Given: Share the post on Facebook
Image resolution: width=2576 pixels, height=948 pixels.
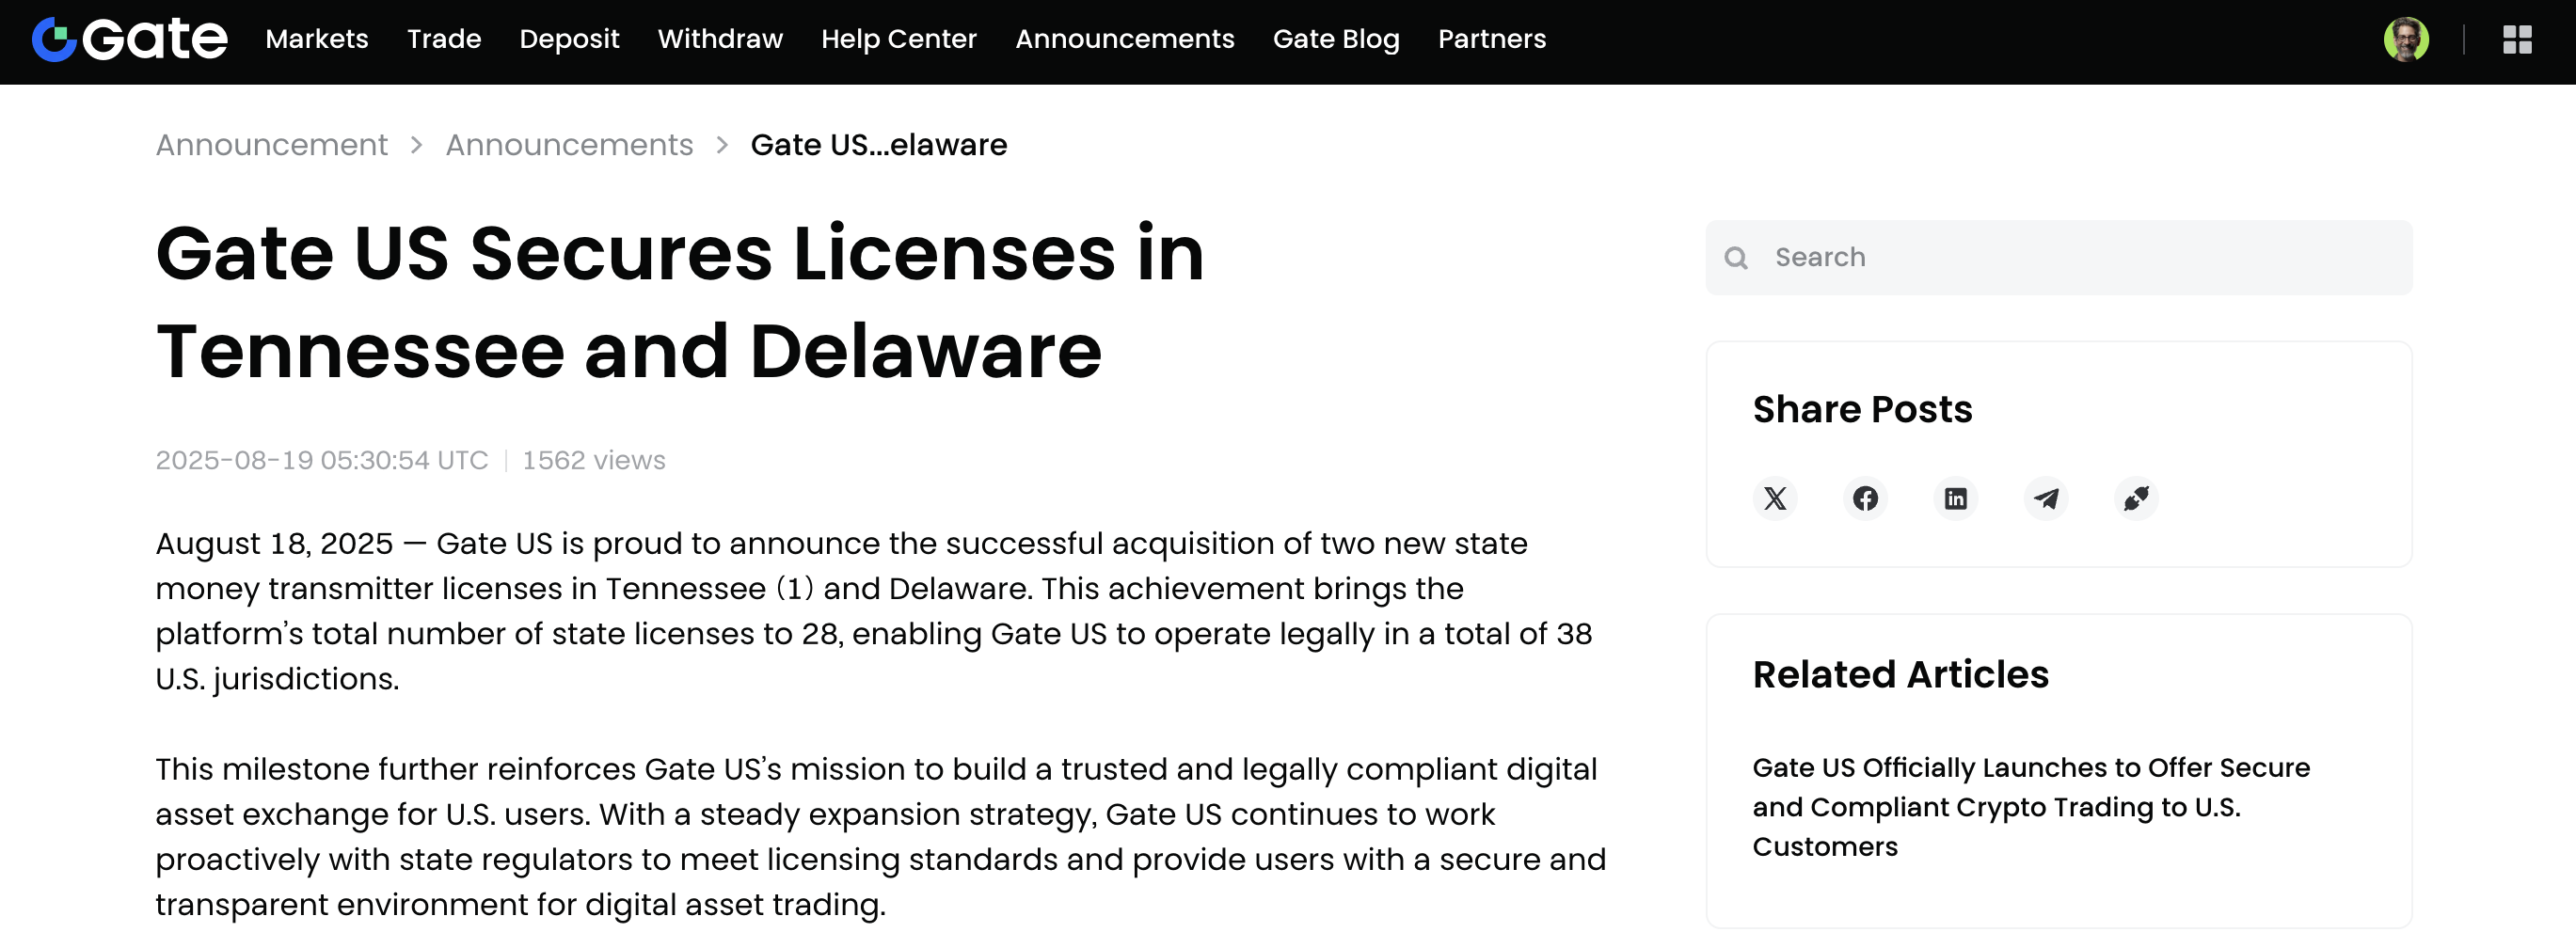Looking at the screenshot, I should point(1865,498).
